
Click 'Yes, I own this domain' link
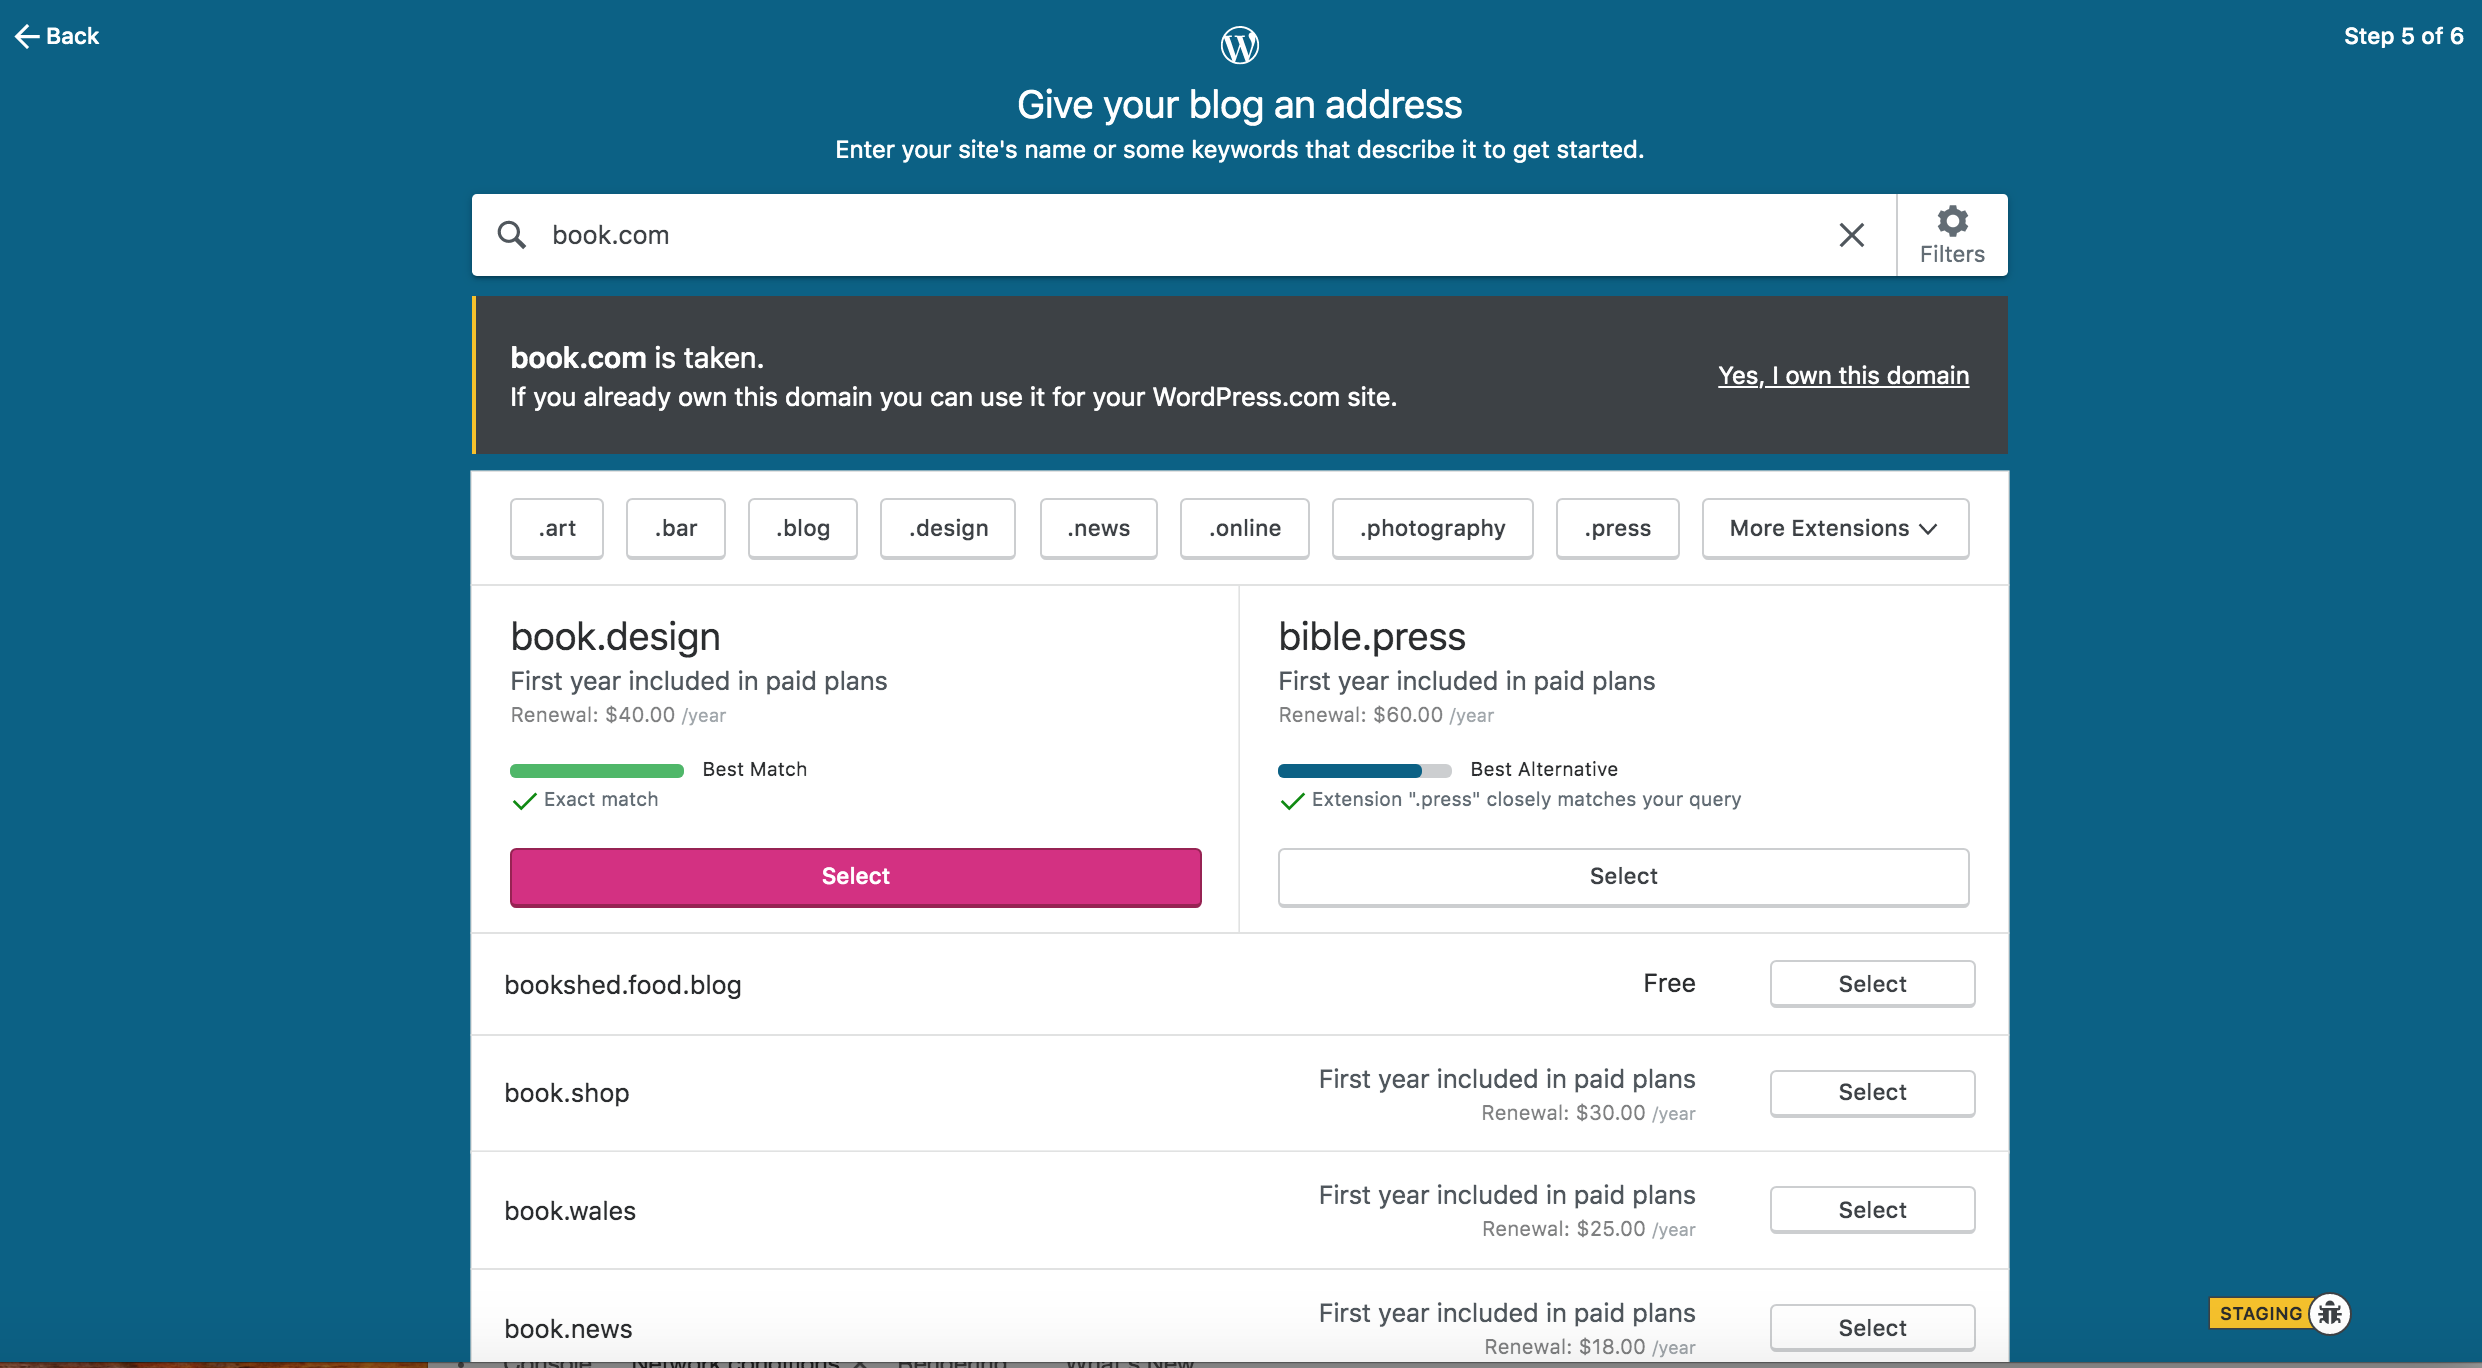coord(1842,375)
